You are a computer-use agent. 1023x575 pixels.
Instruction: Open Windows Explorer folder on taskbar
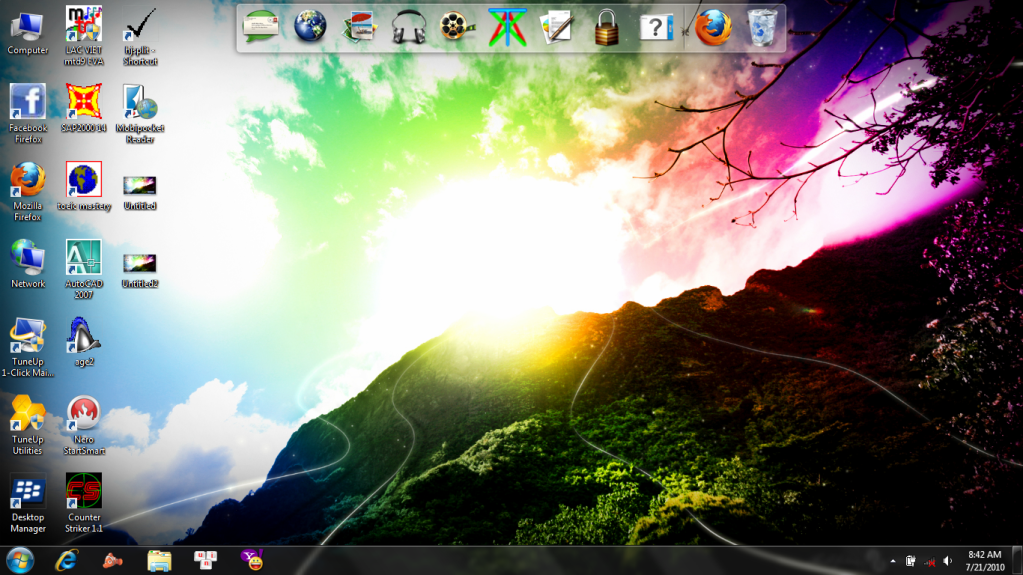[159, 560]
